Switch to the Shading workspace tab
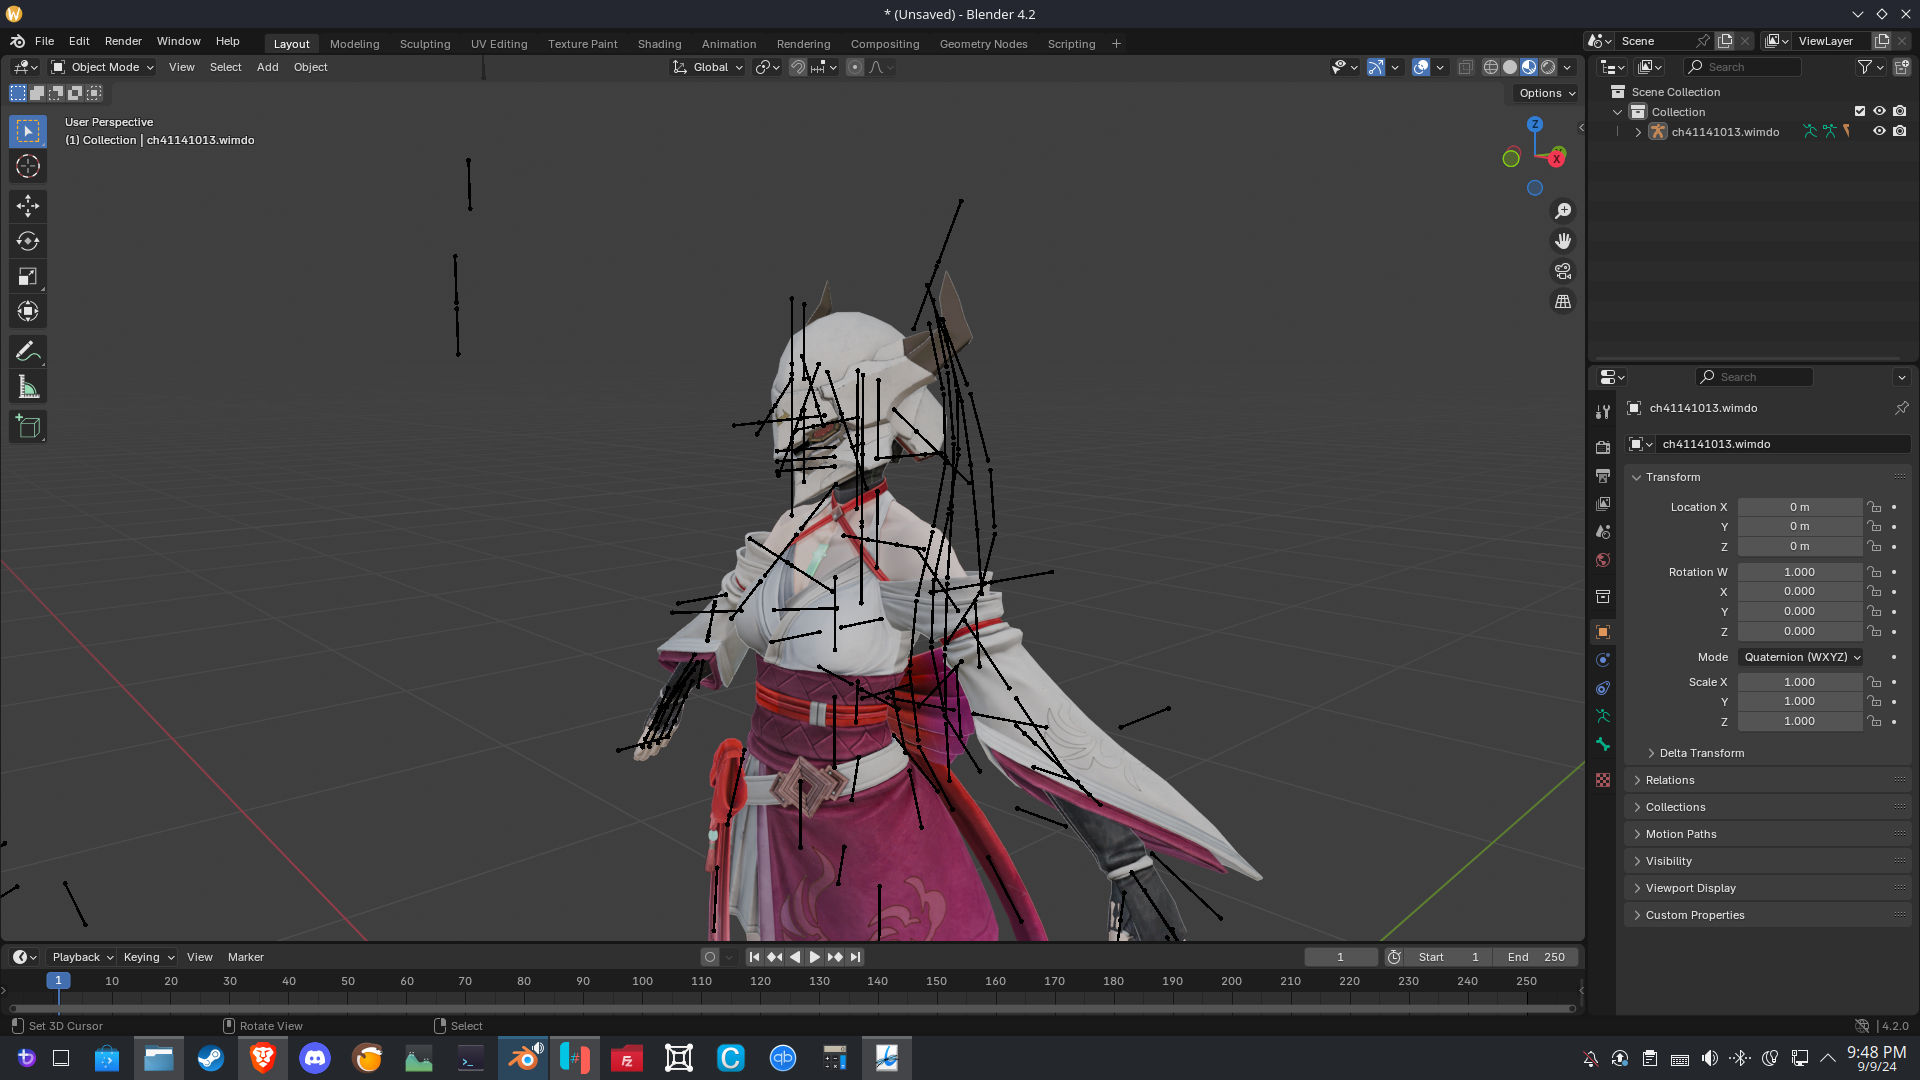Viewport: 1920px width, 1080px height. 659,44
